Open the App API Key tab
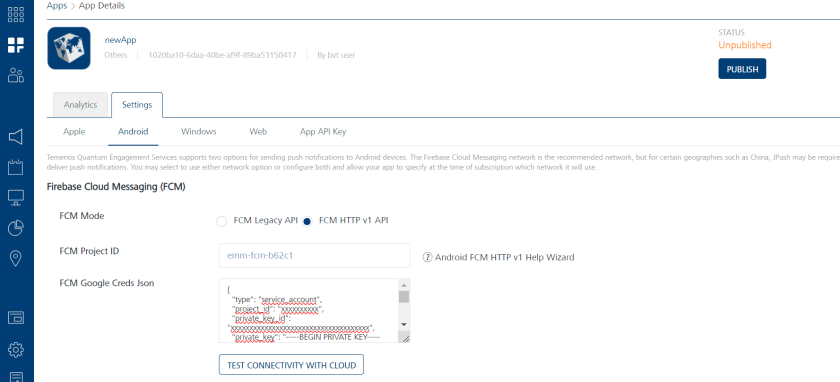The height and width of the screenshot is (382, 840). 323,131
